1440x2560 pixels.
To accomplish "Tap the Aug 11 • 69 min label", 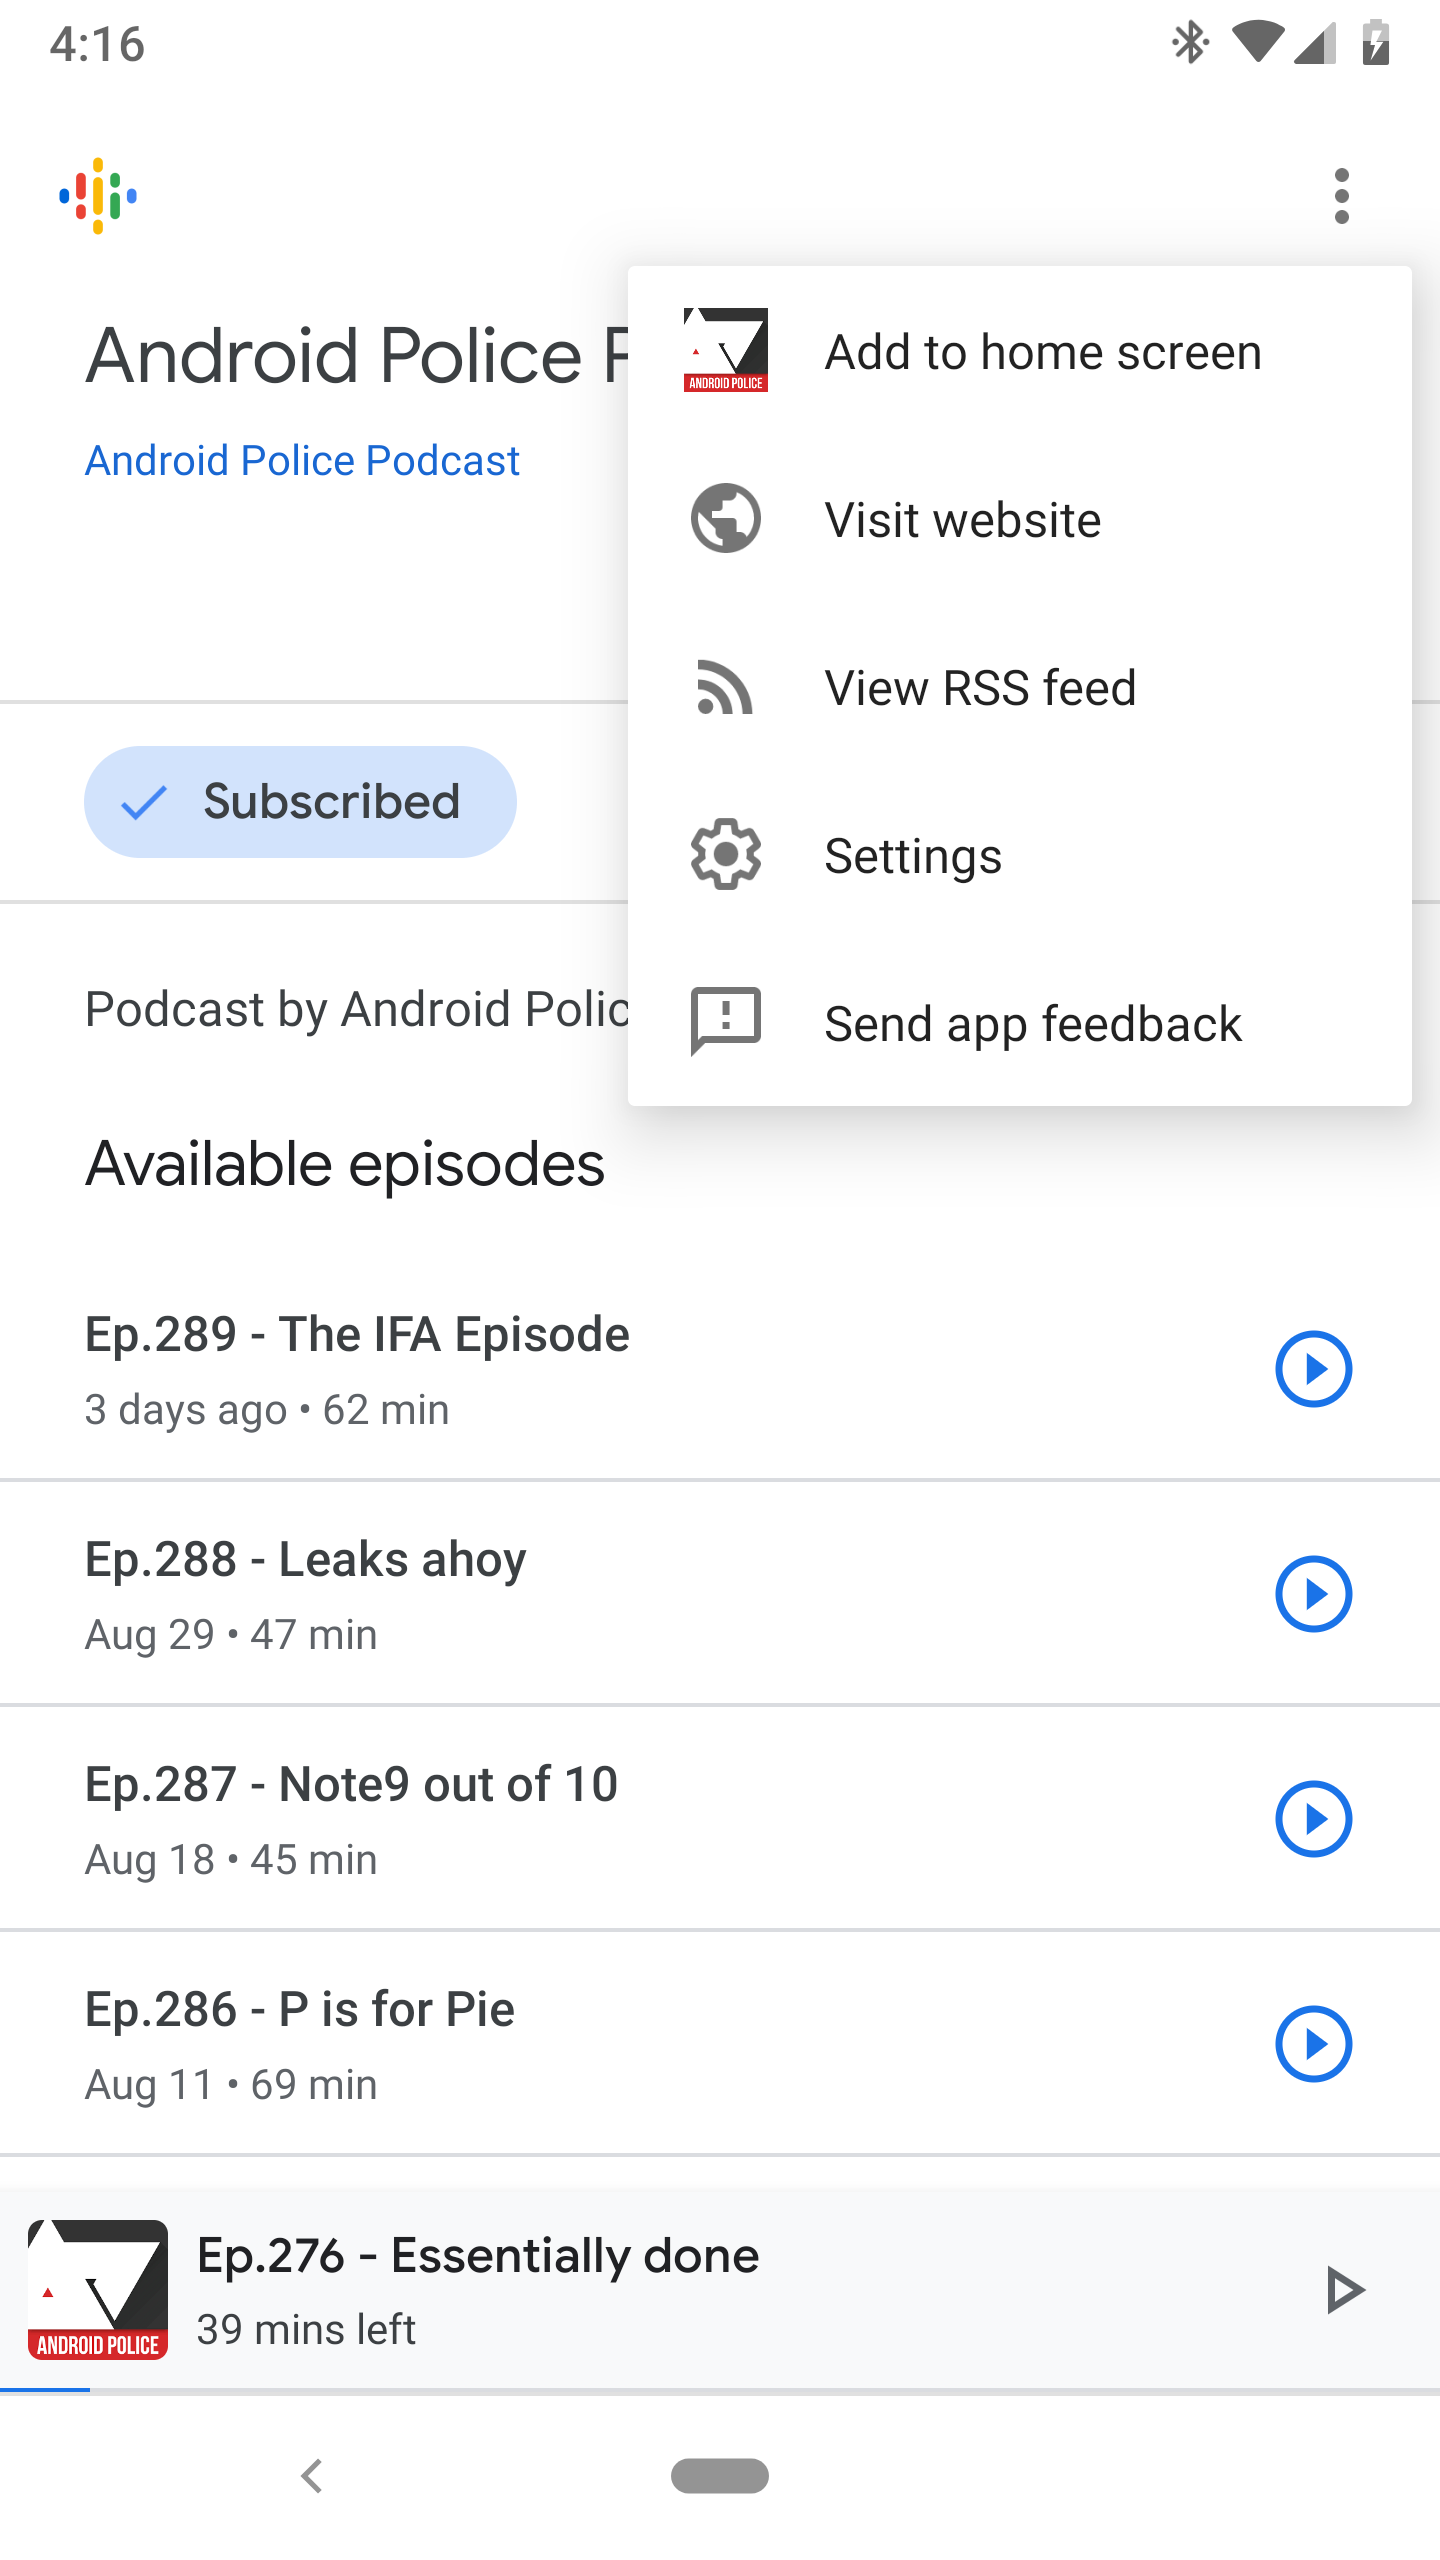I will pos(231,2085).
